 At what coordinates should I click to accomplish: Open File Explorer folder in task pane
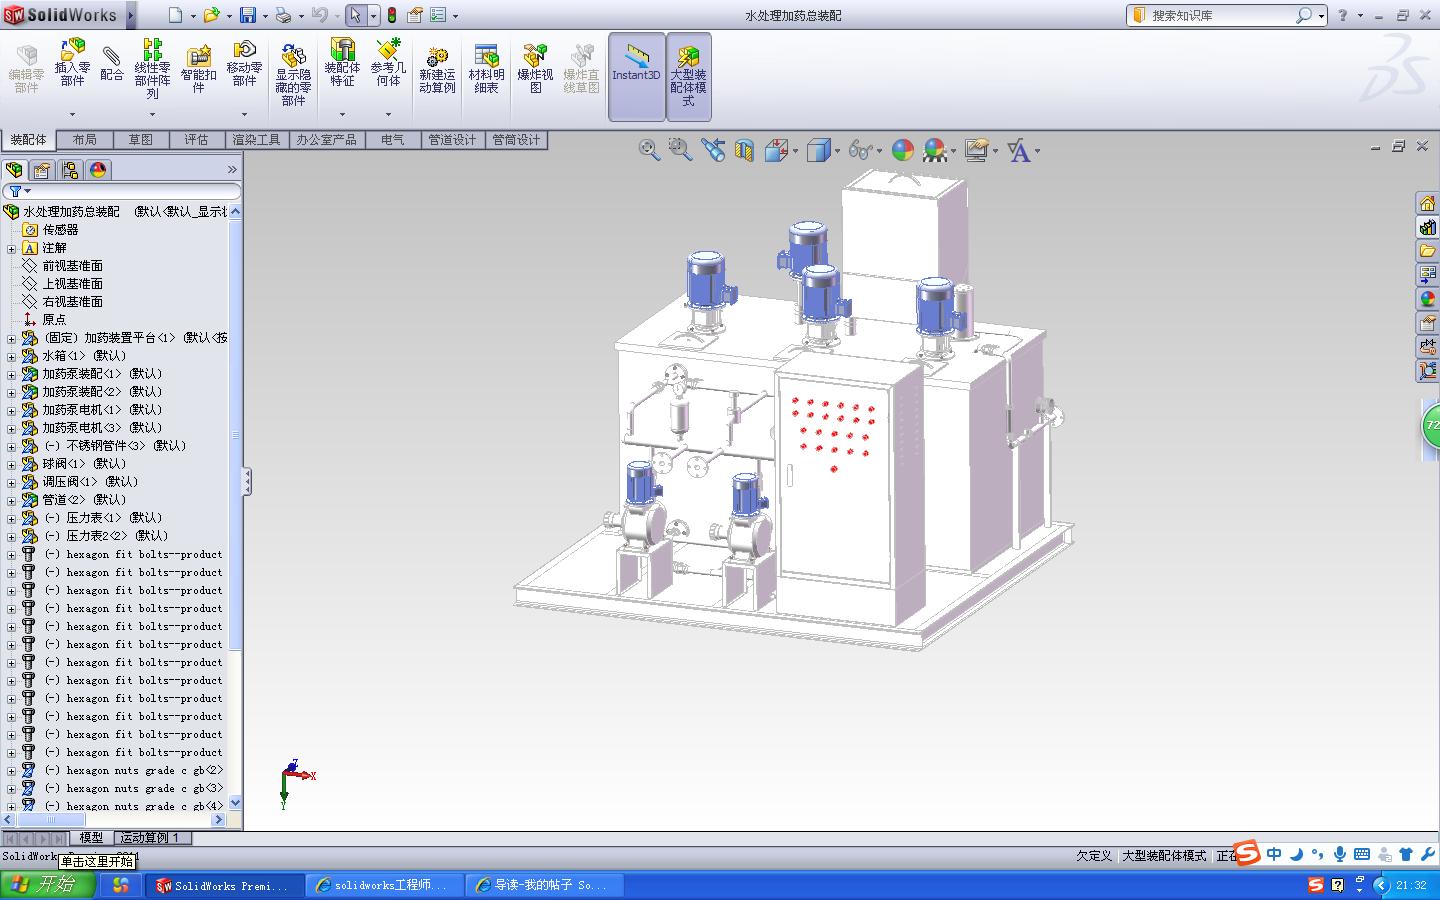pyautogui.click(x=1427, y=251)
